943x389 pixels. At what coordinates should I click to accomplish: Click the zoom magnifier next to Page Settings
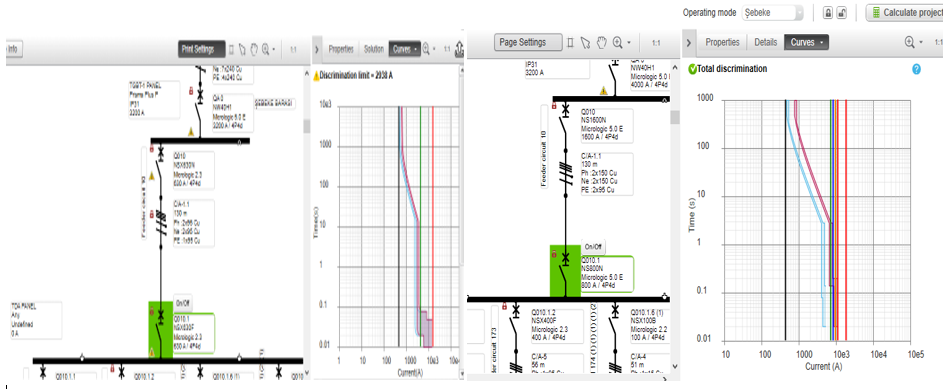tap(617, 43)
